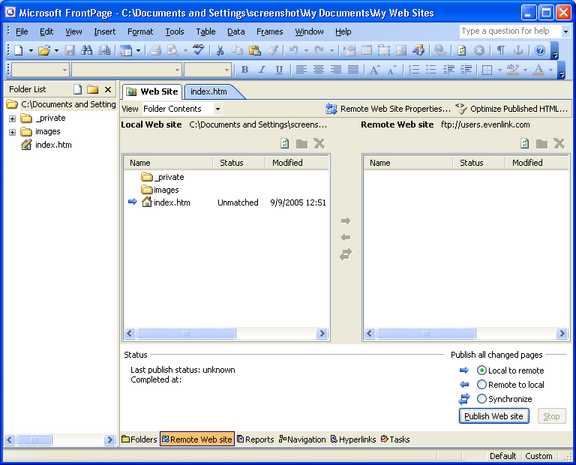Click the Modified column header in Remote list
576x465 pixels.
point(536,163)
